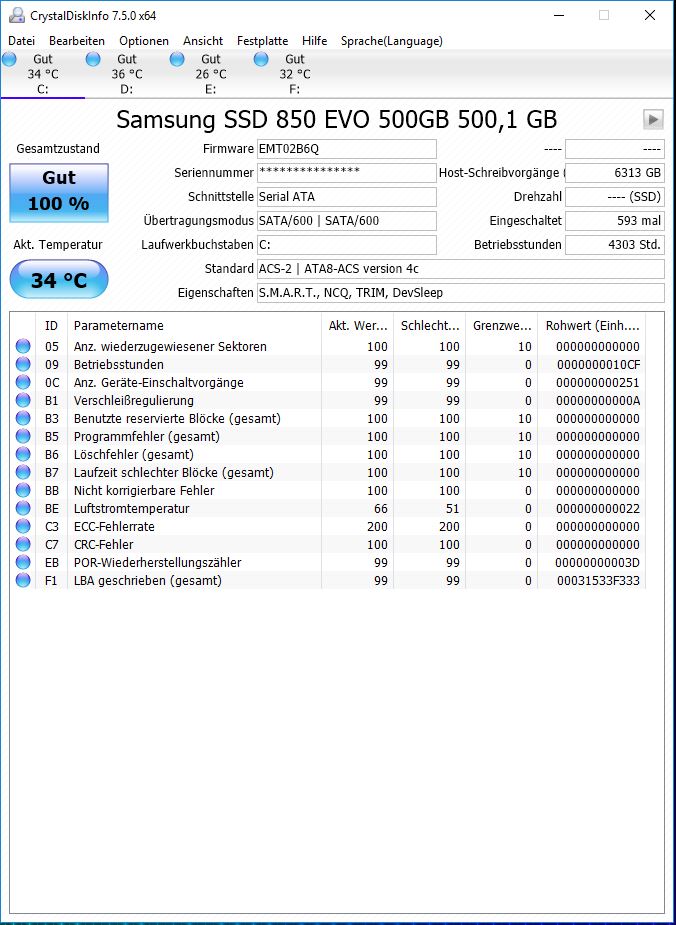Click the Akt. Wer... column header
Screen dimensions: 676x925
pos(357,326)
